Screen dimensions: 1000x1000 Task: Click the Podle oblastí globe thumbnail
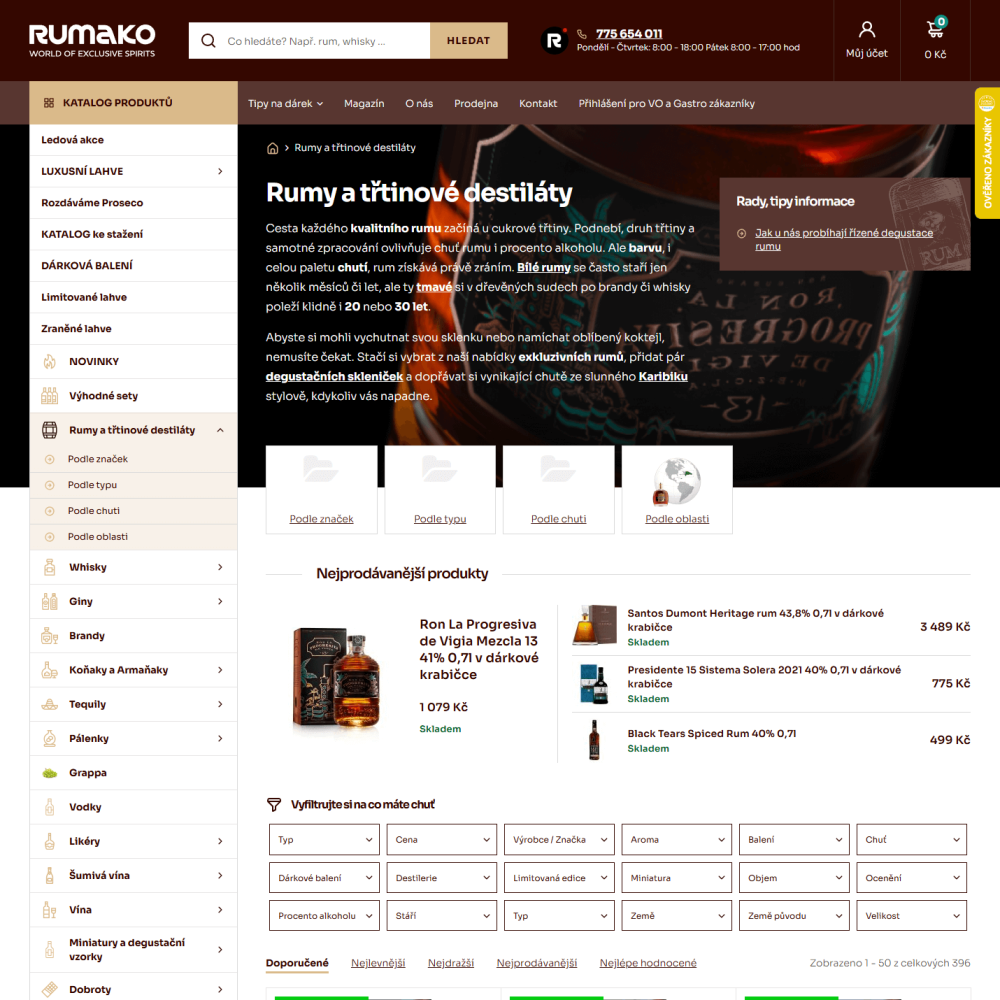pos(677,482)
